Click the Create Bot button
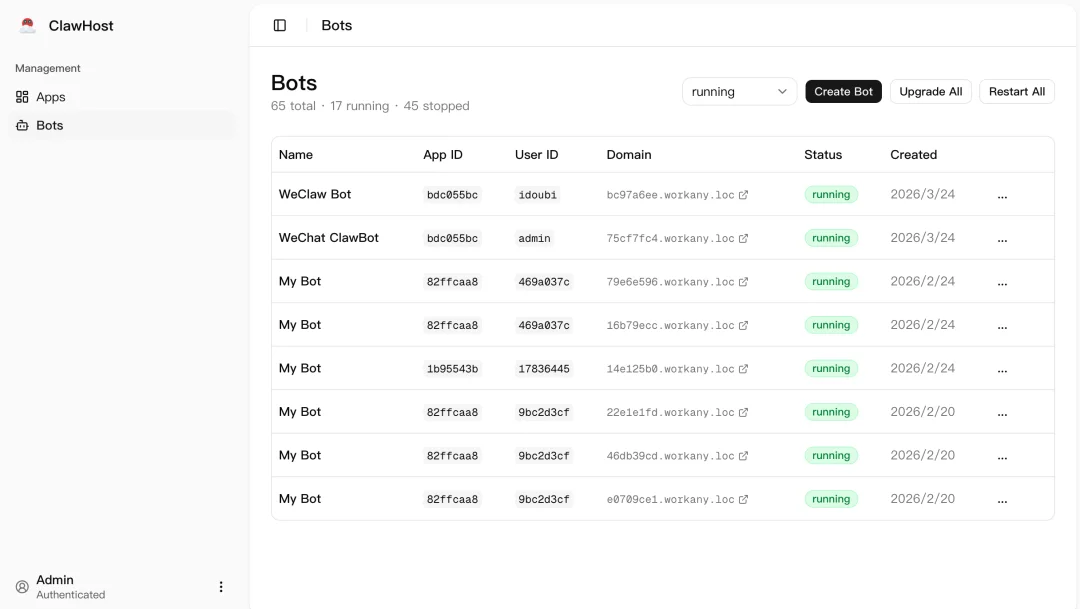 [843, 91]
